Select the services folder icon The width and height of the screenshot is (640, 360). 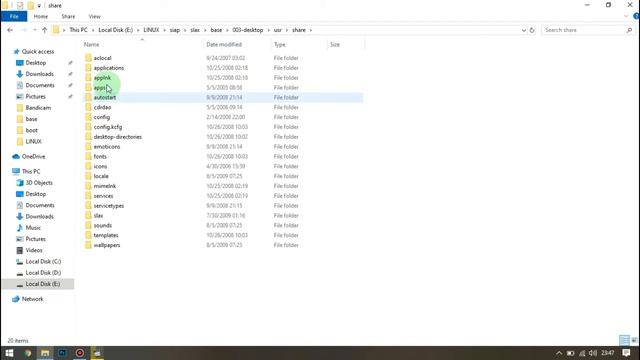pos(89,196)
